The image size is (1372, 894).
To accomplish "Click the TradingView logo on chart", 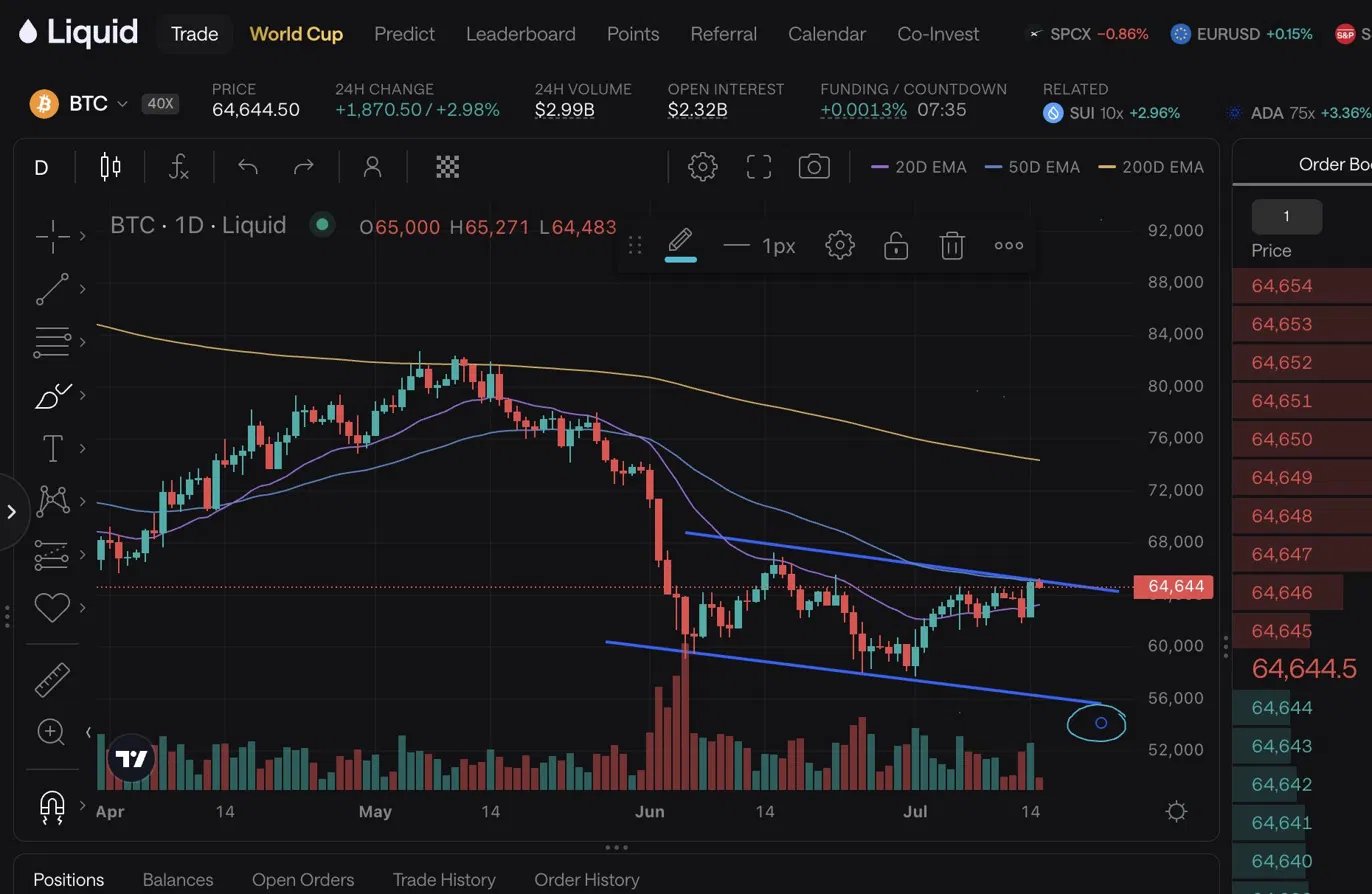I will [131, 760].
